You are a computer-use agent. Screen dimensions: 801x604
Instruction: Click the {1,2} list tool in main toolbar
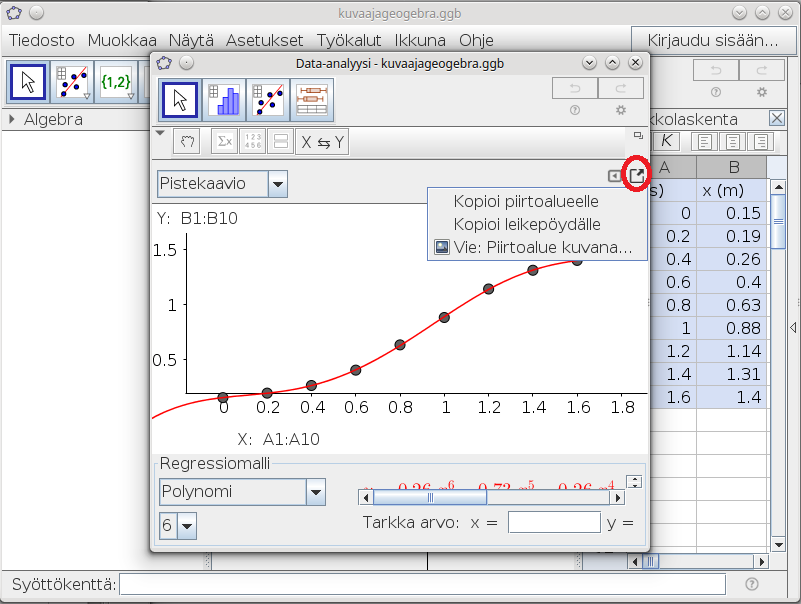click(x=117, y=82)
